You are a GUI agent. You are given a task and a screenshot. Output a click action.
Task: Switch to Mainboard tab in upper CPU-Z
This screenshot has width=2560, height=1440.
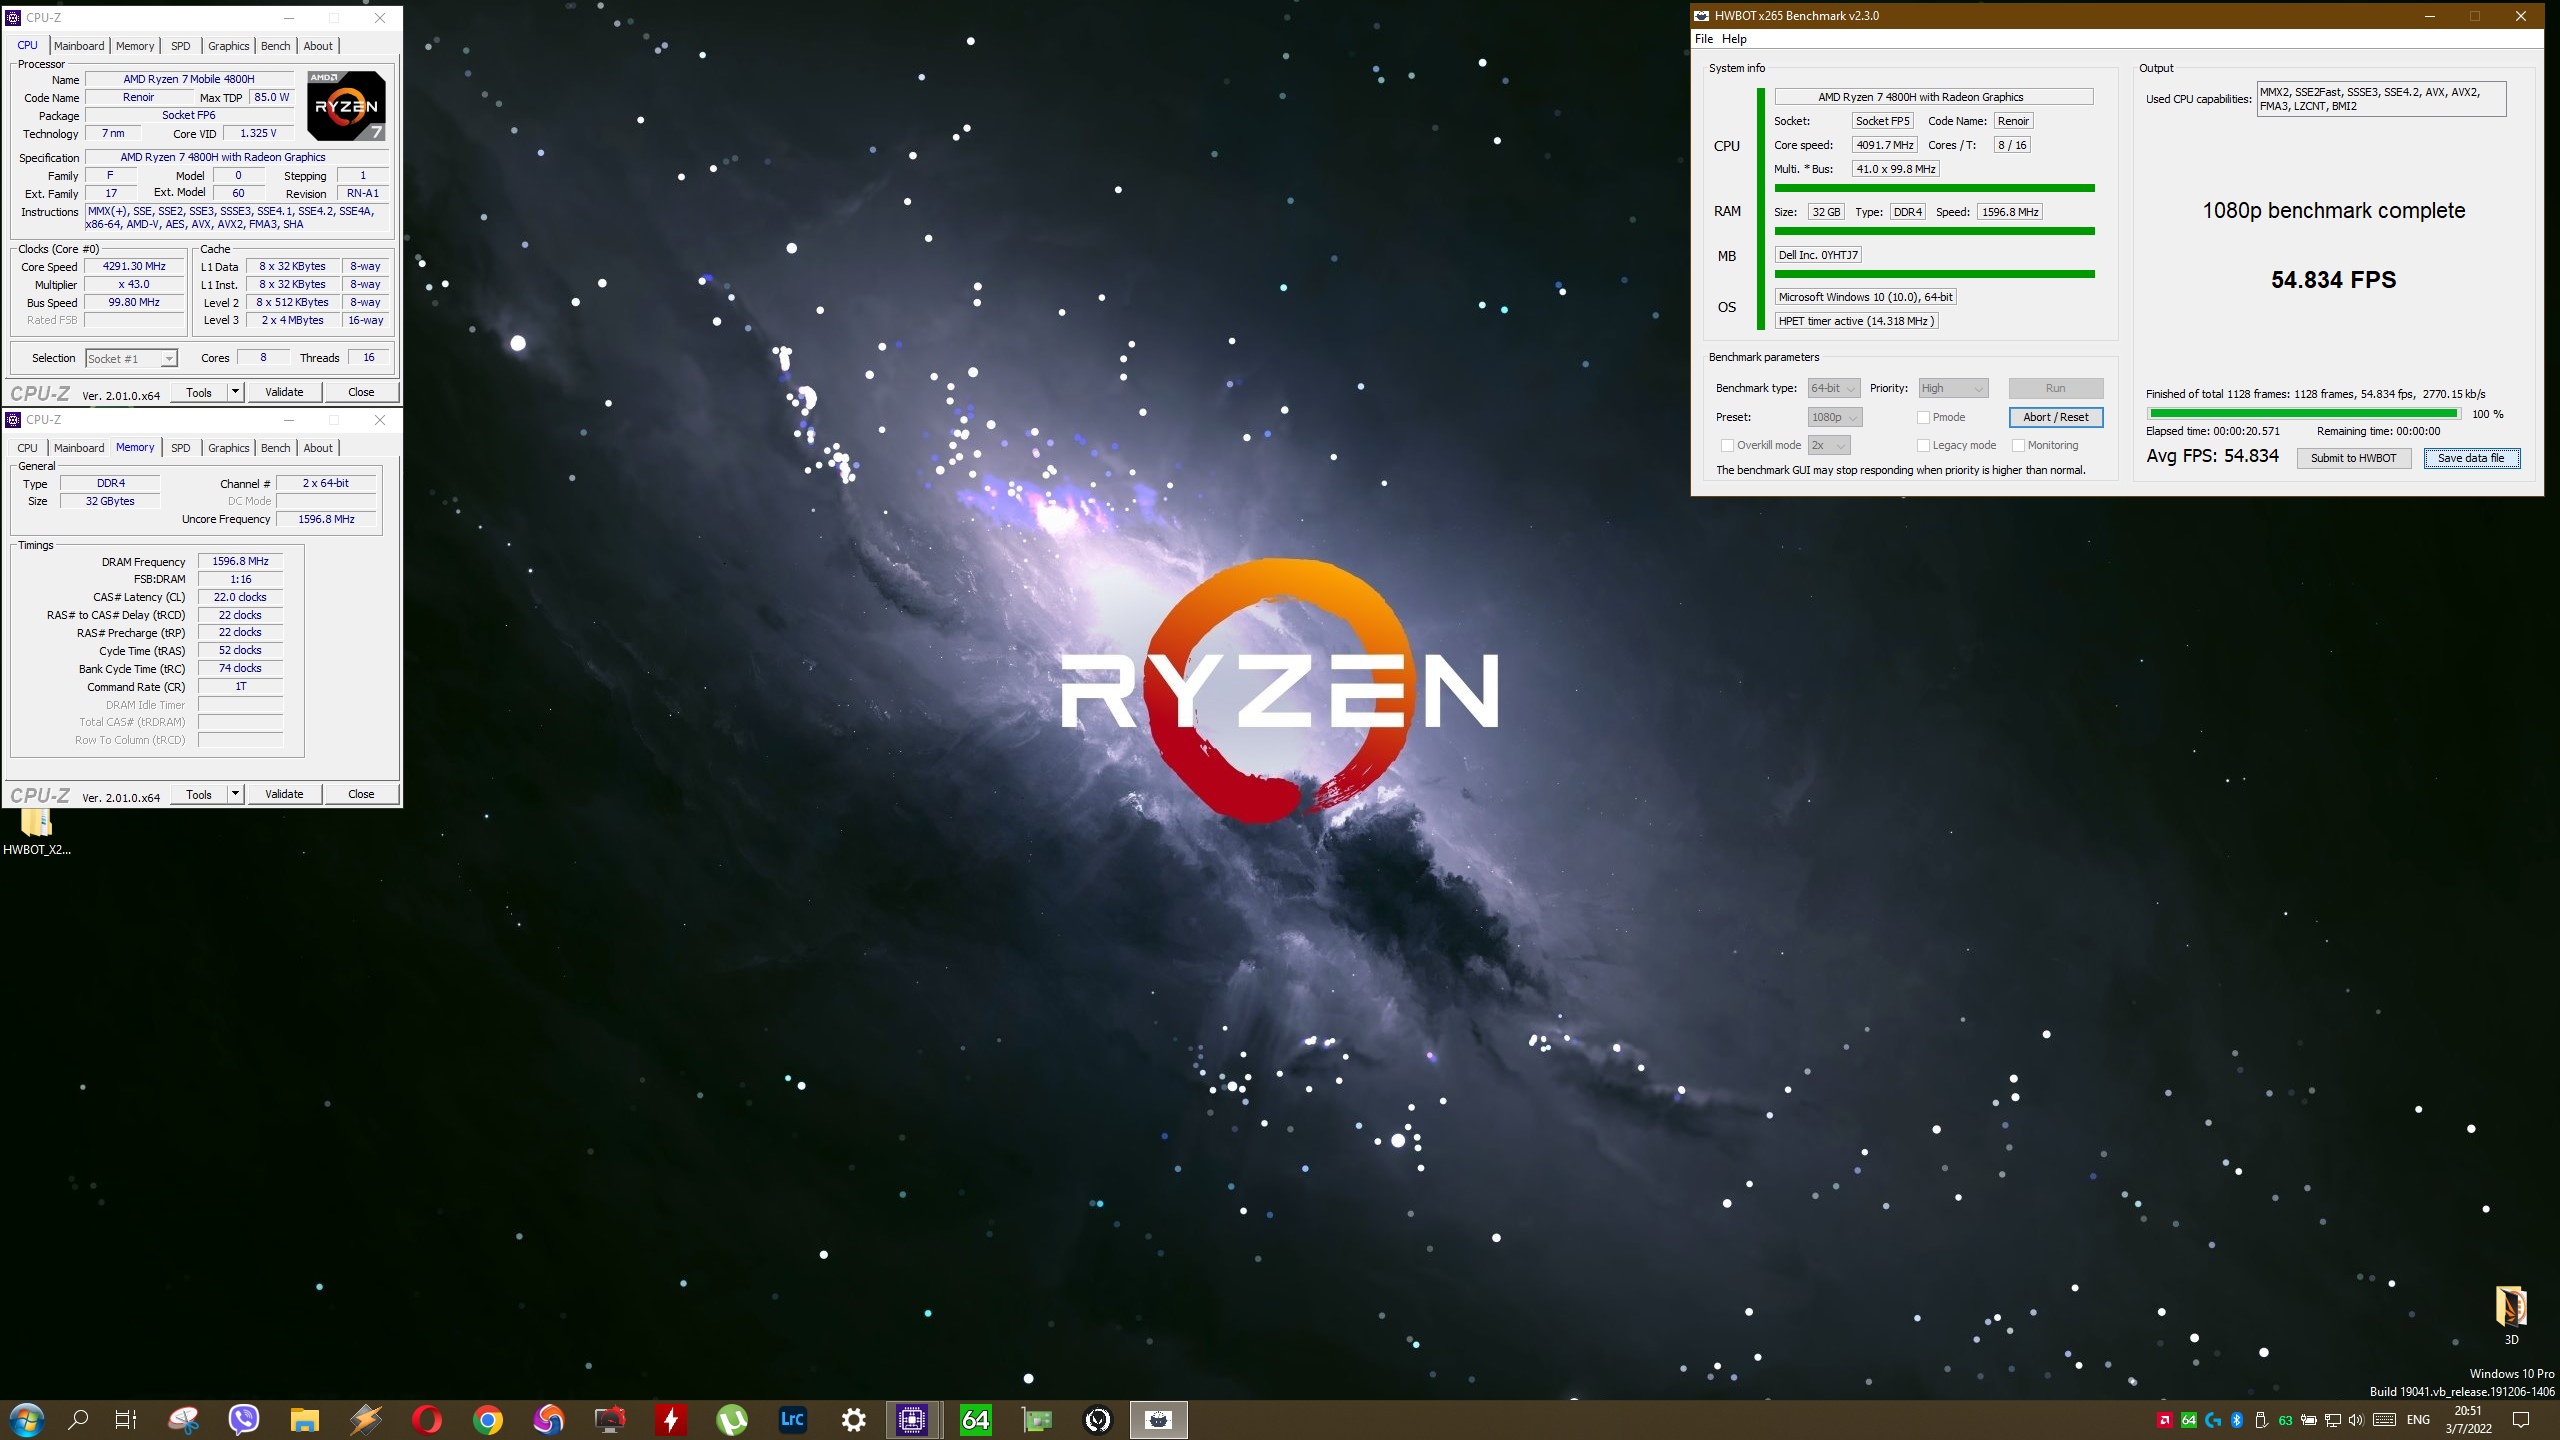tap(79, 46)
